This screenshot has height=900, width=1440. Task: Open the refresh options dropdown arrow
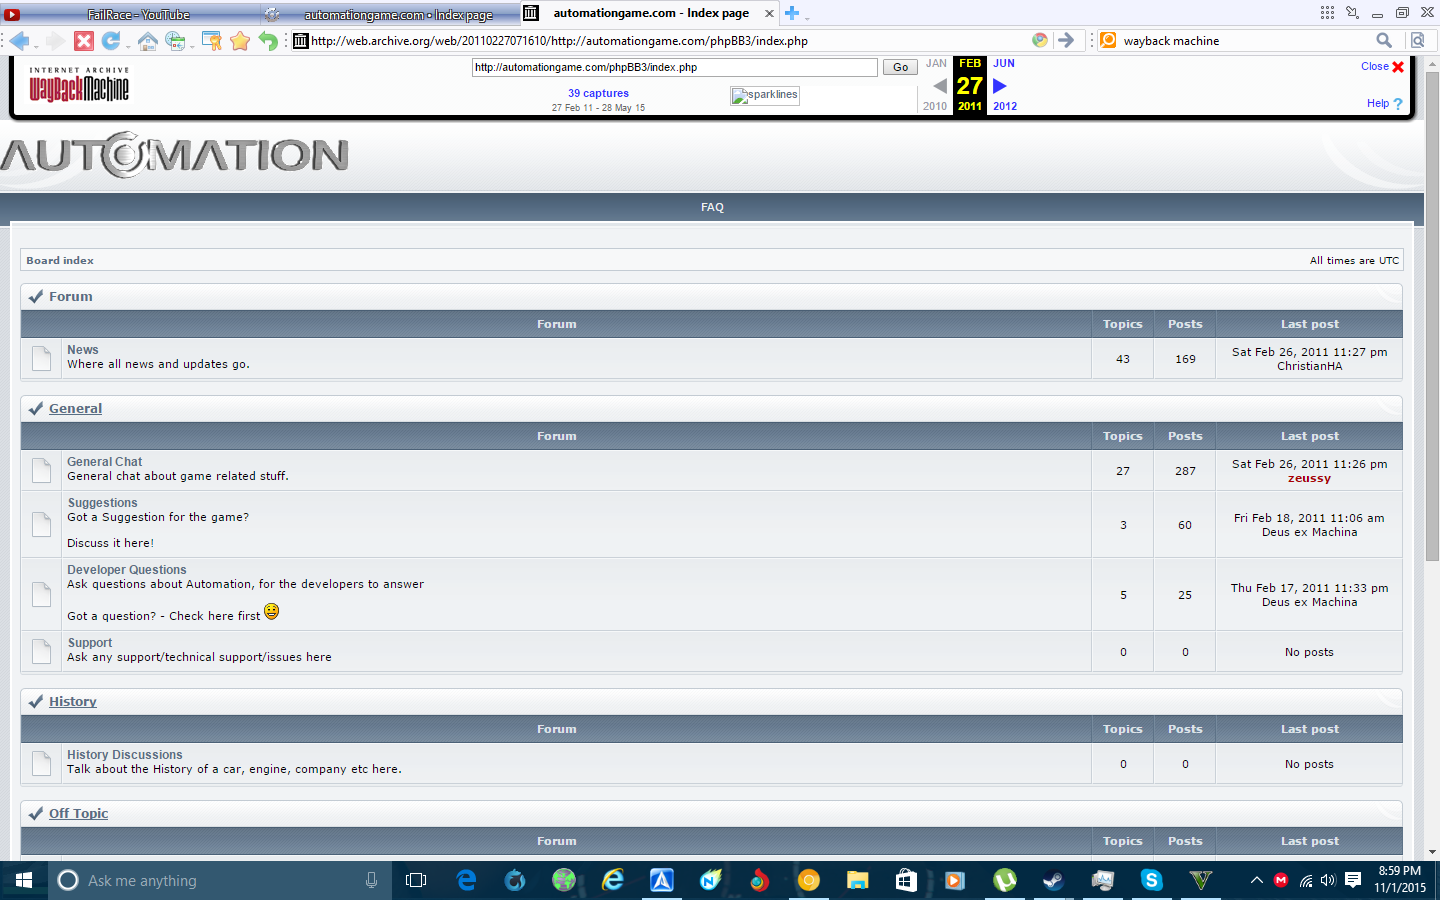127,45
